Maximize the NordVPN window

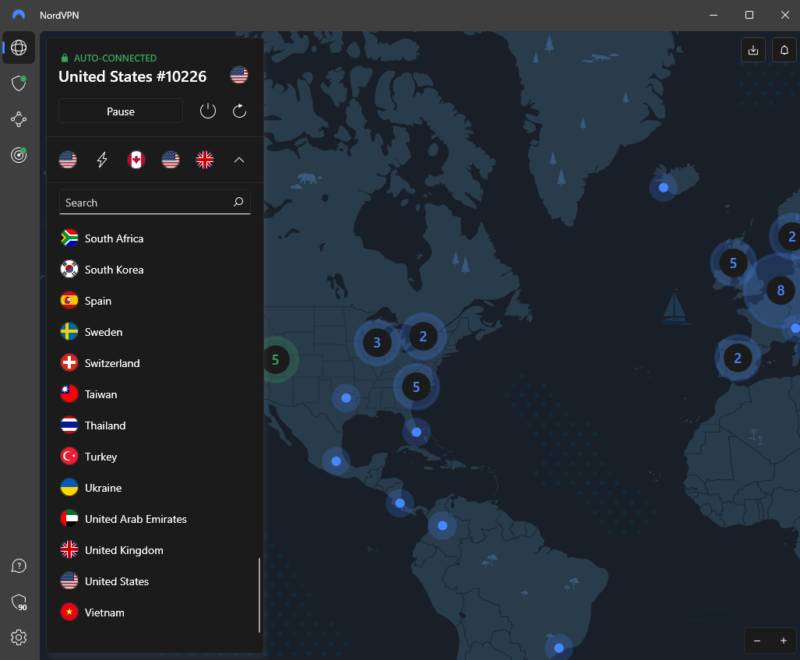[x=749, y=15]
